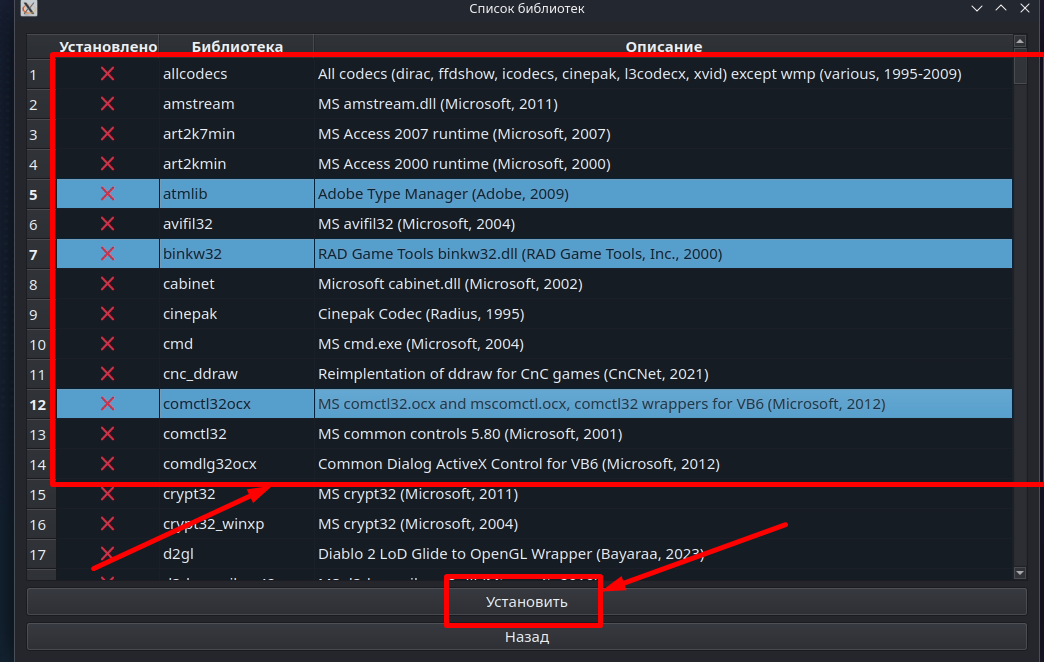This screenshot has width=1044, height=662.
Task: Click red X status for cnc_ddraw
Action: click(107, 374)
